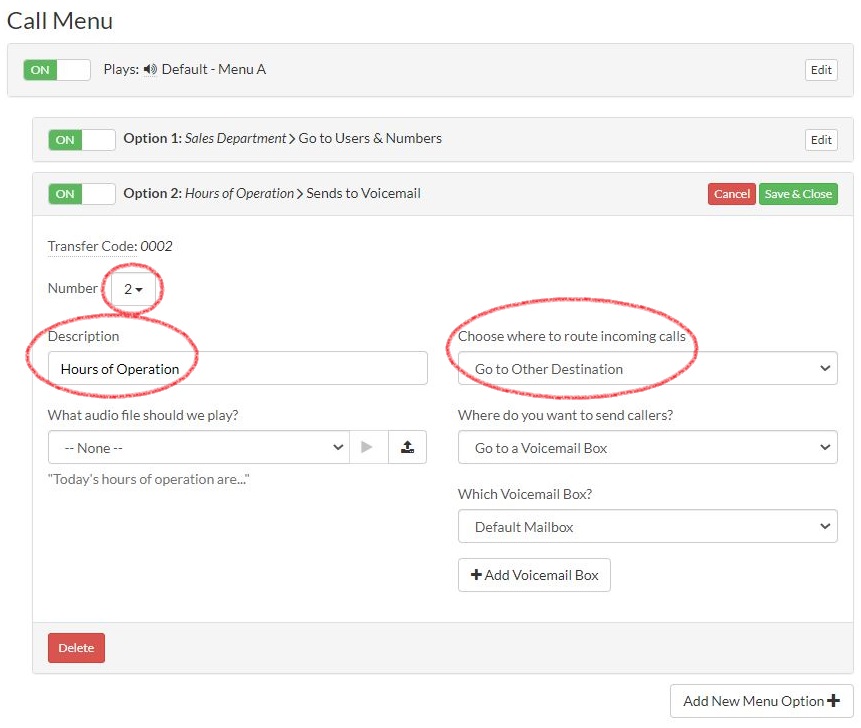Open the Go to Other Destination dropdown
The height and width of the screenshot is (728, 861).
click(x=647, y=368)
